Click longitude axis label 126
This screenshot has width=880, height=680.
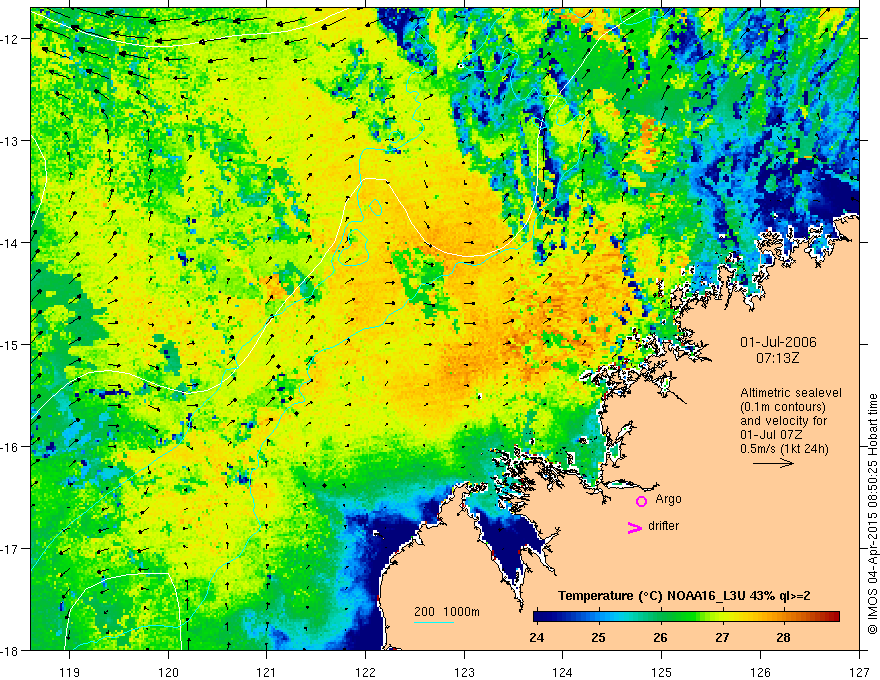point(760,671)
